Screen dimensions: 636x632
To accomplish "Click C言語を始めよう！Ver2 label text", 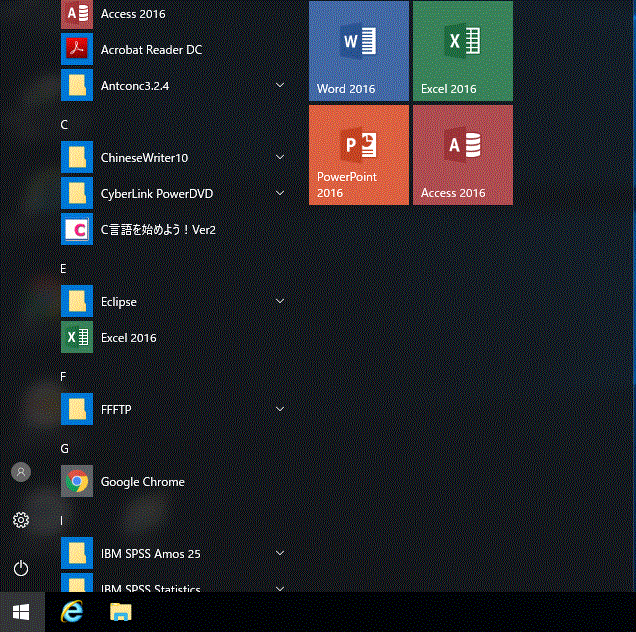I will click(x=158, y=230).
